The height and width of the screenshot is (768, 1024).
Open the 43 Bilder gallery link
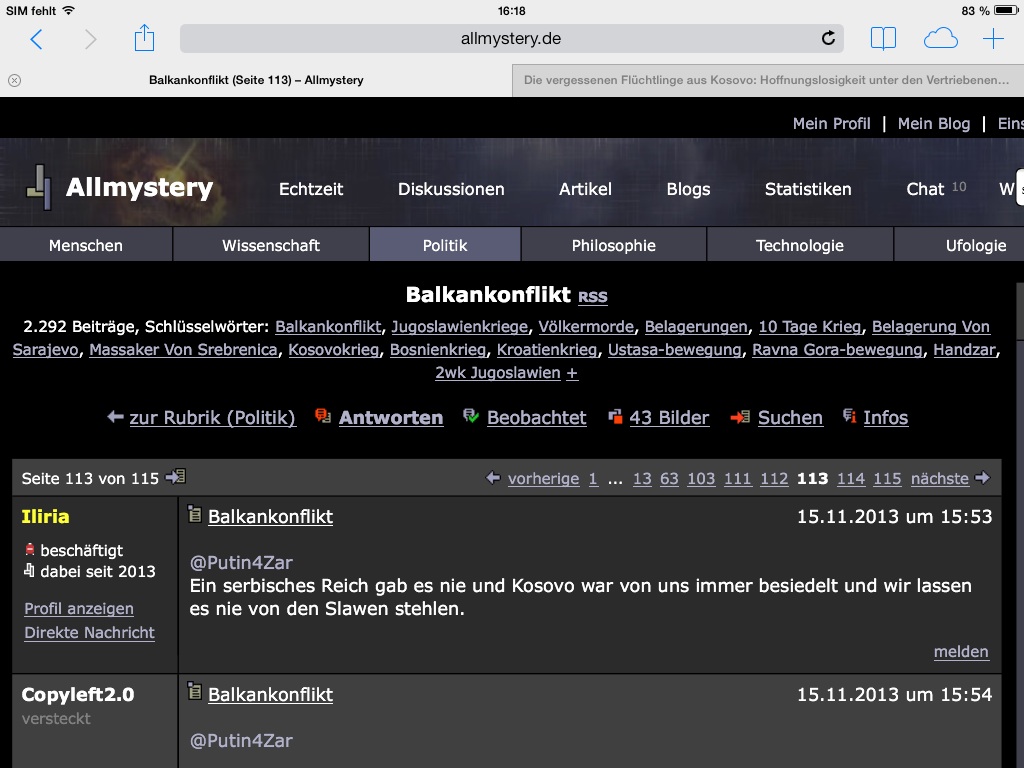click(669, 417)
